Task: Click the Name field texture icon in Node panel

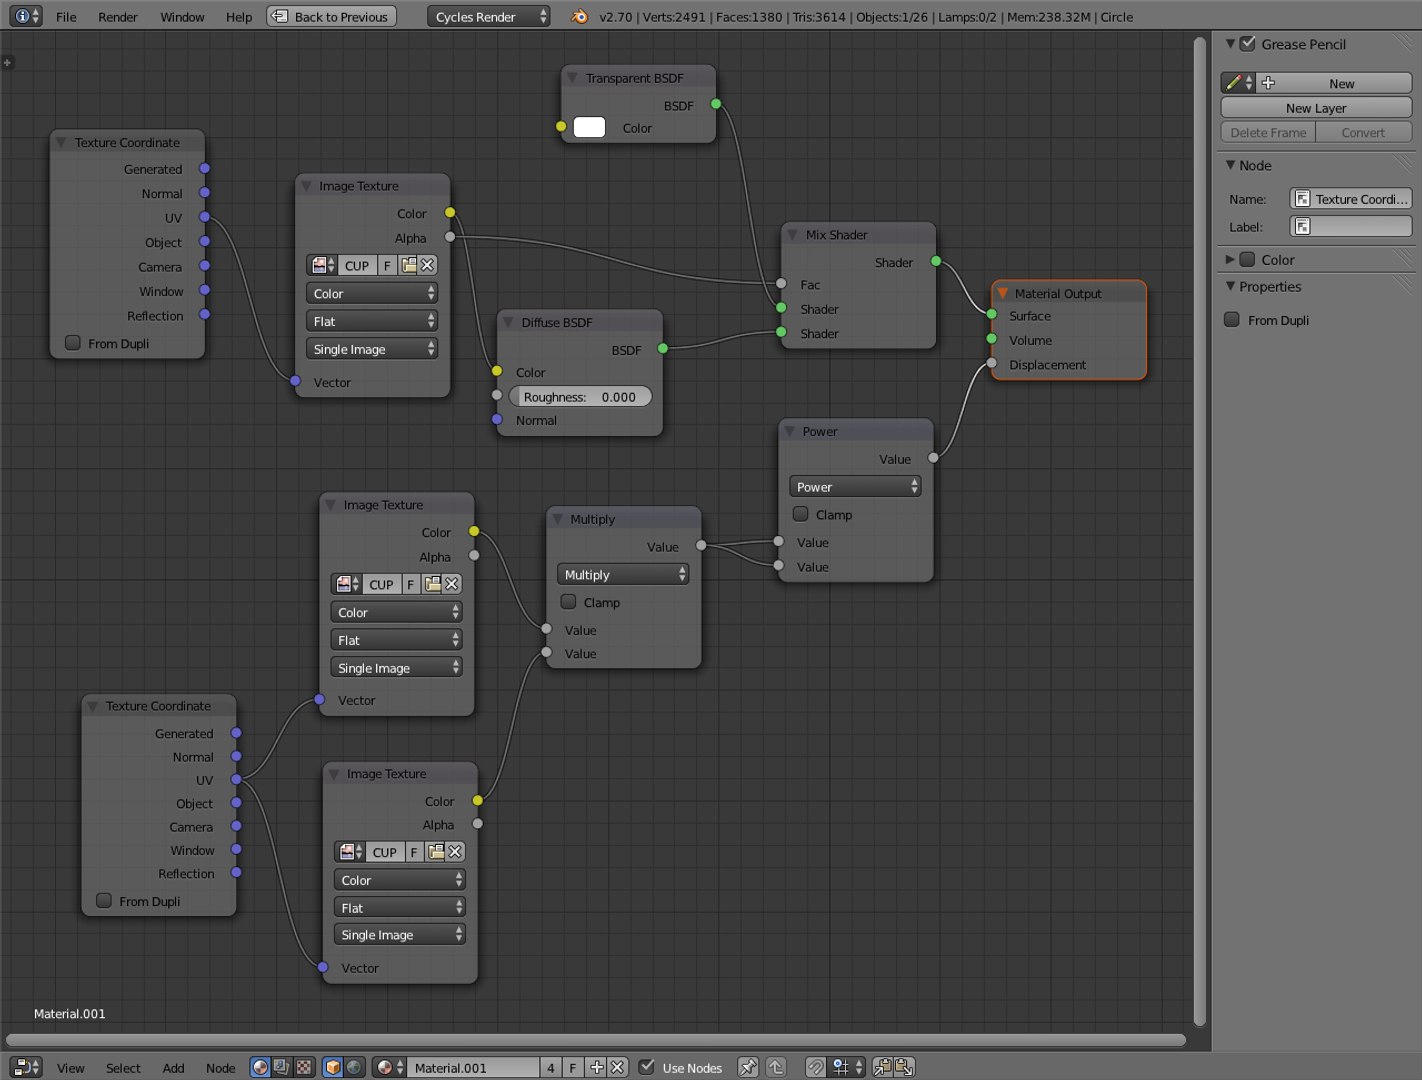Action: click(x=1302, y=199)
